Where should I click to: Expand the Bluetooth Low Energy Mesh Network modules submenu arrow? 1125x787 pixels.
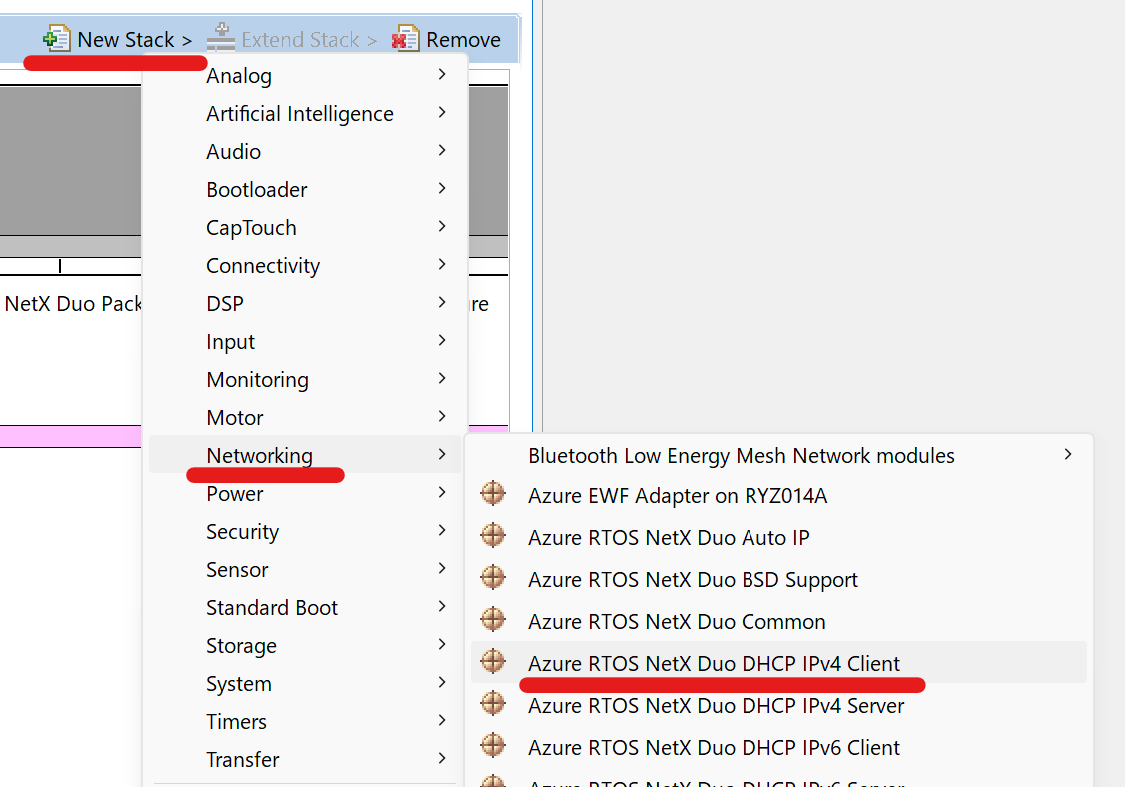click(x=1068, y=454)
